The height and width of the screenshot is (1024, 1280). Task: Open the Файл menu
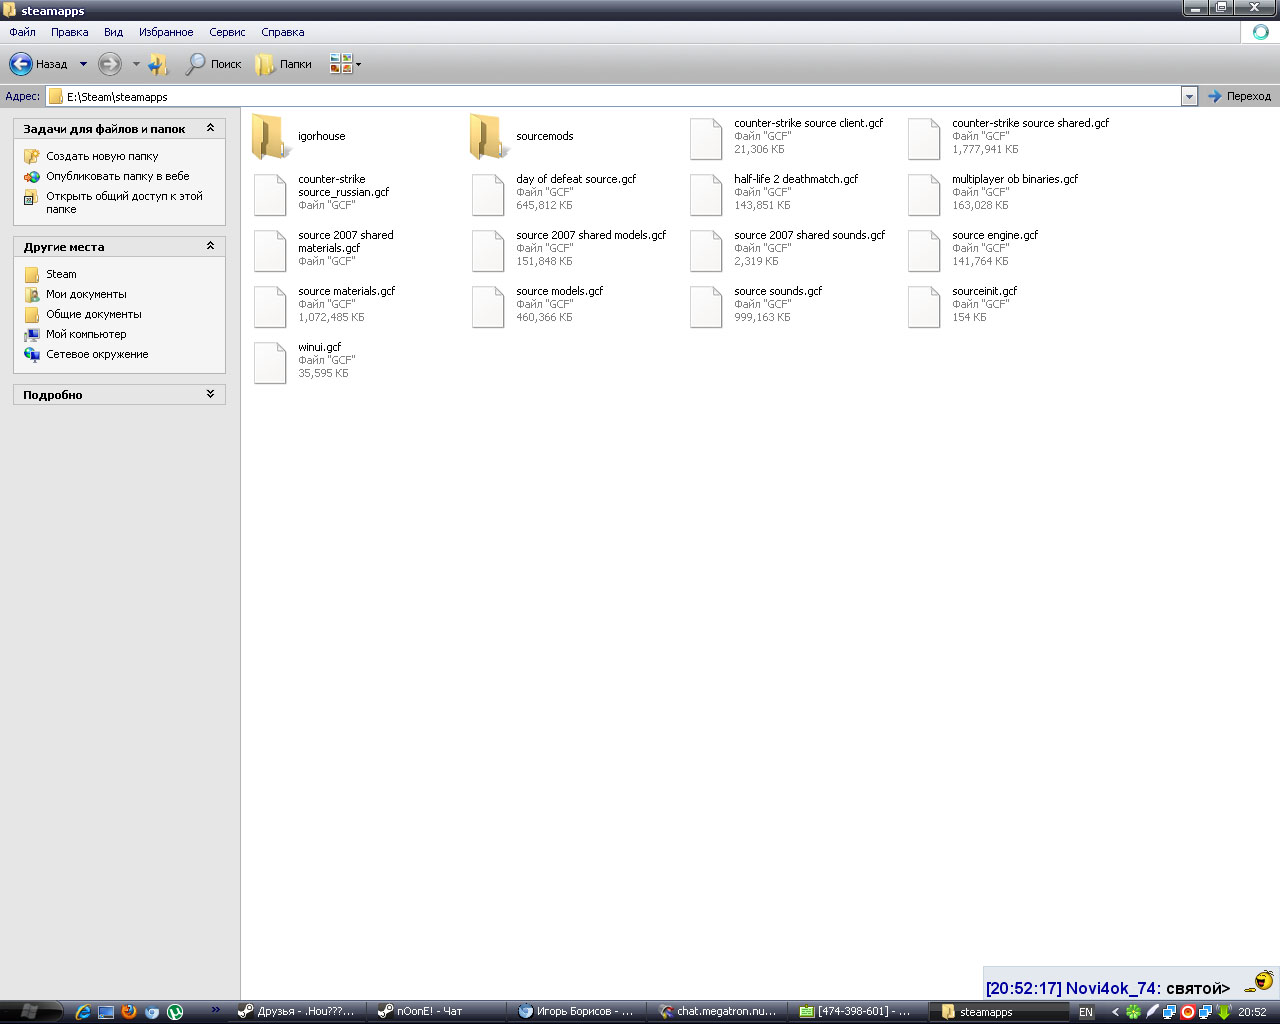[x=22, y=32]
